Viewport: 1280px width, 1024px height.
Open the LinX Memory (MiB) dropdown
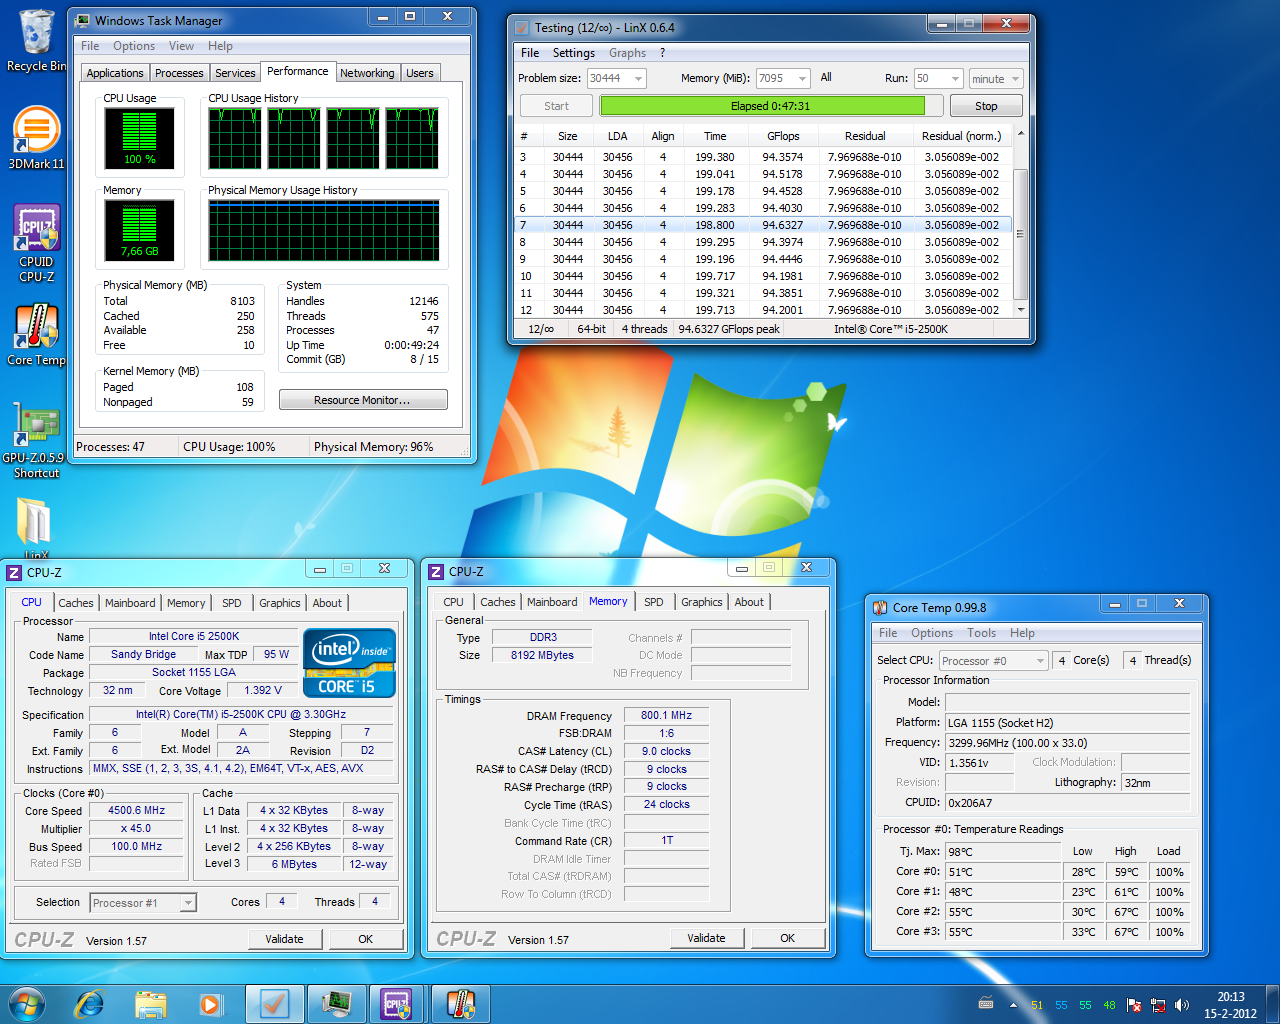click(x=802, y=78)
